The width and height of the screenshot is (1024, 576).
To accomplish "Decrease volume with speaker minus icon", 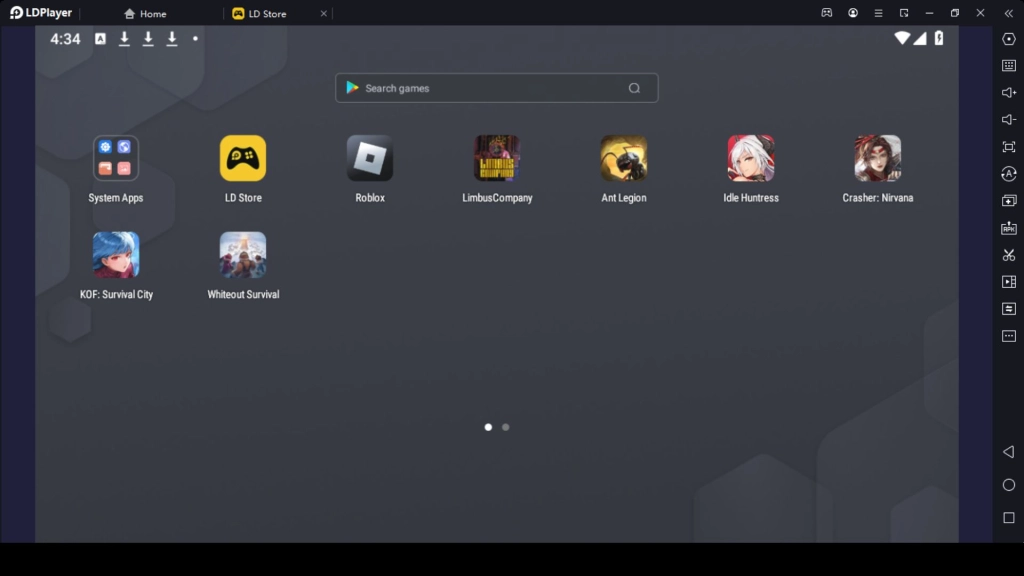I will (x=1009, y=120).
